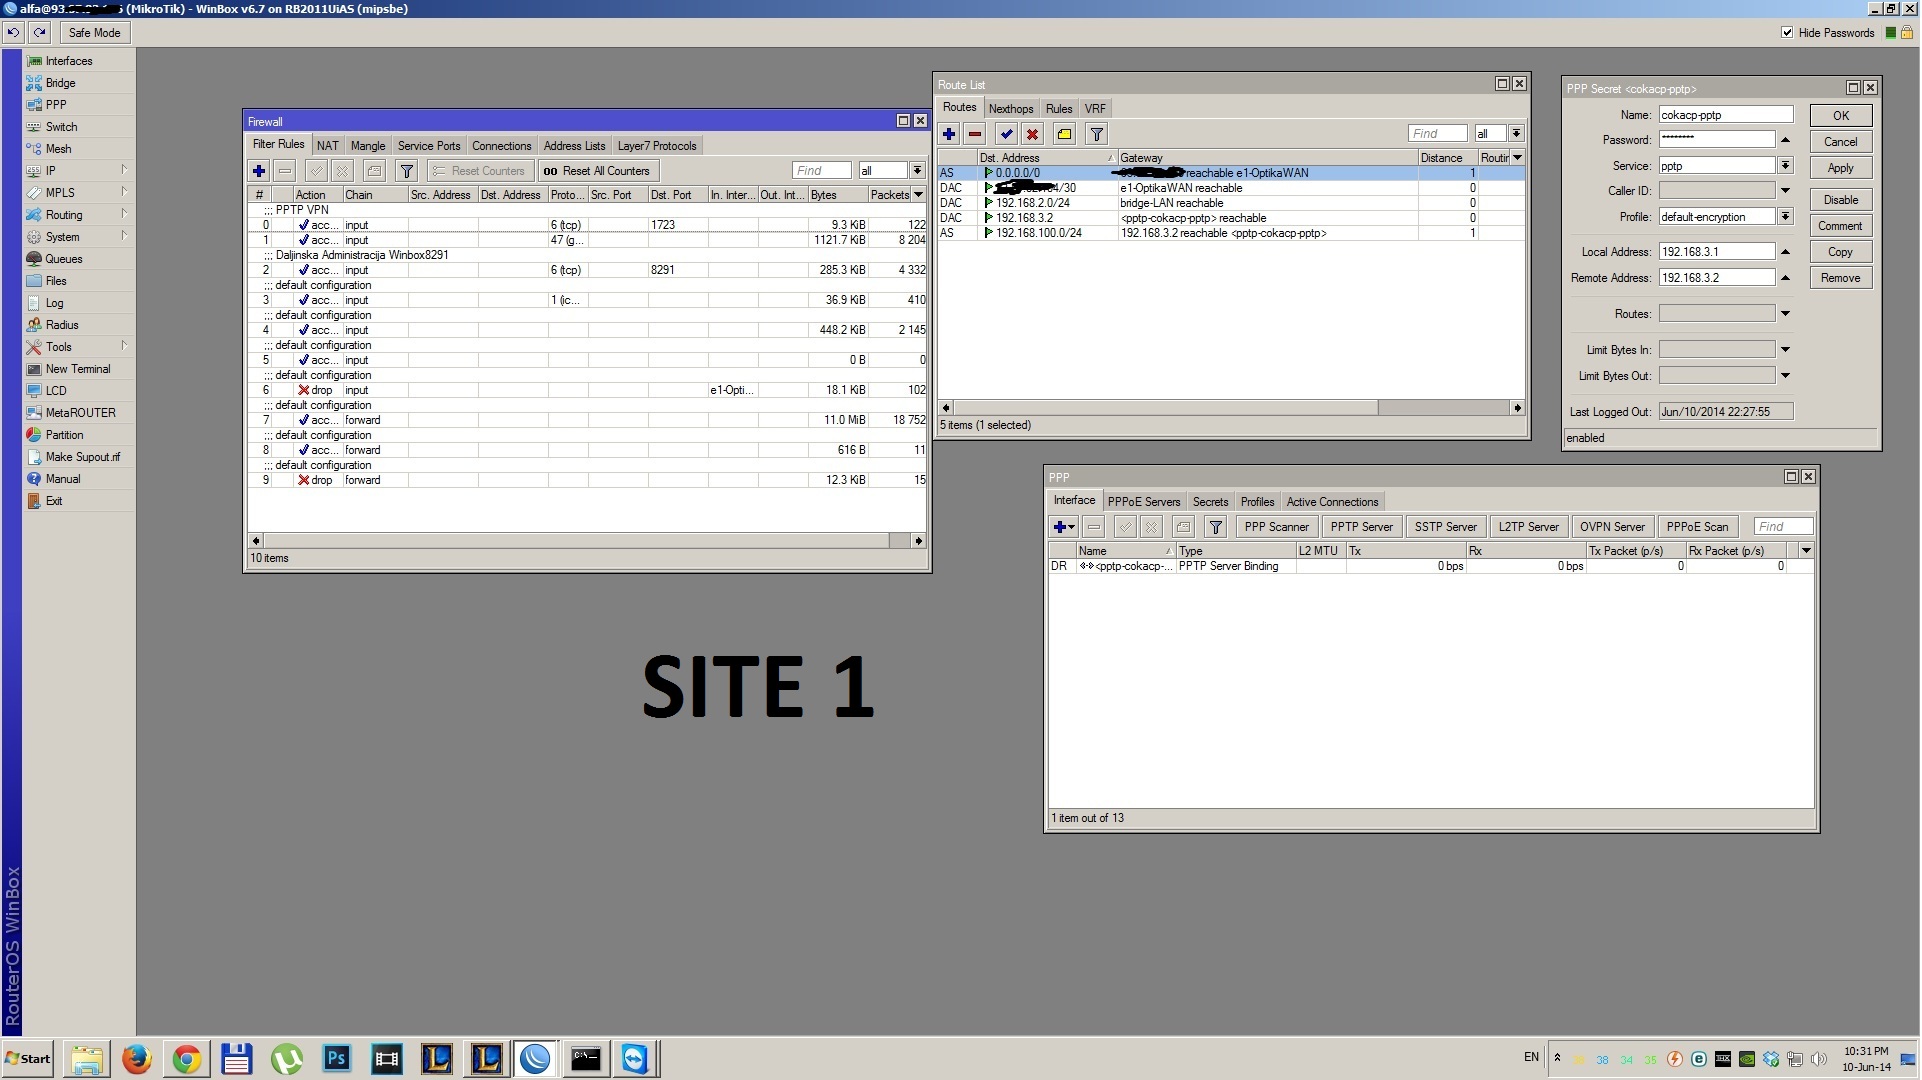Open the Service dropdown in PPP Secret

(1785, 165)
